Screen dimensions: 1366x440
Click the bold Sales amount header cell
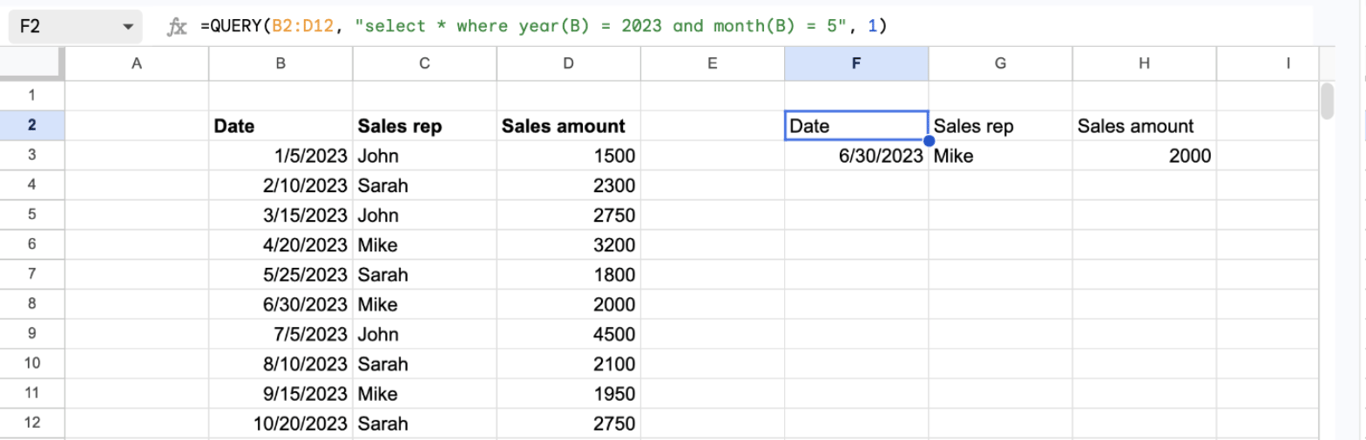tap(569, 126)
